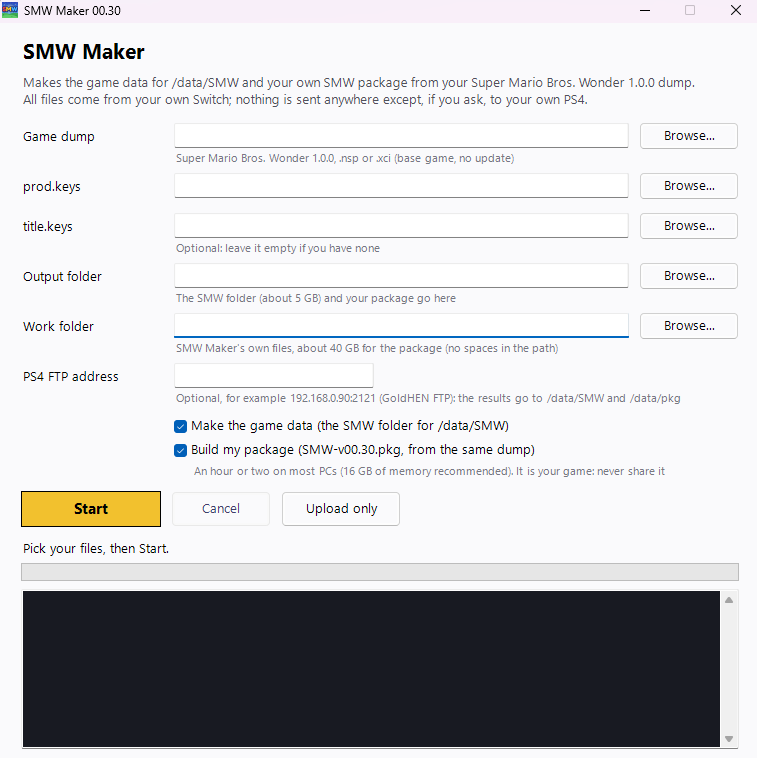Screen dimensions: 757x758
Task: Uncheck Build my package checkbox
Action: (x=180, y=450)
